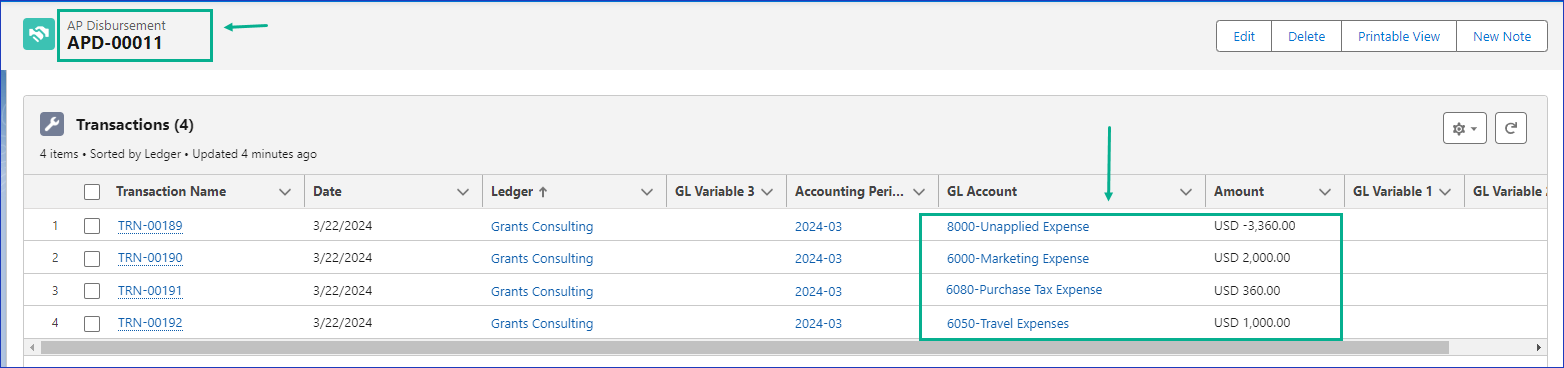Open Transaction Name column dropdown

pyautogui.click(x=285, y=191)
